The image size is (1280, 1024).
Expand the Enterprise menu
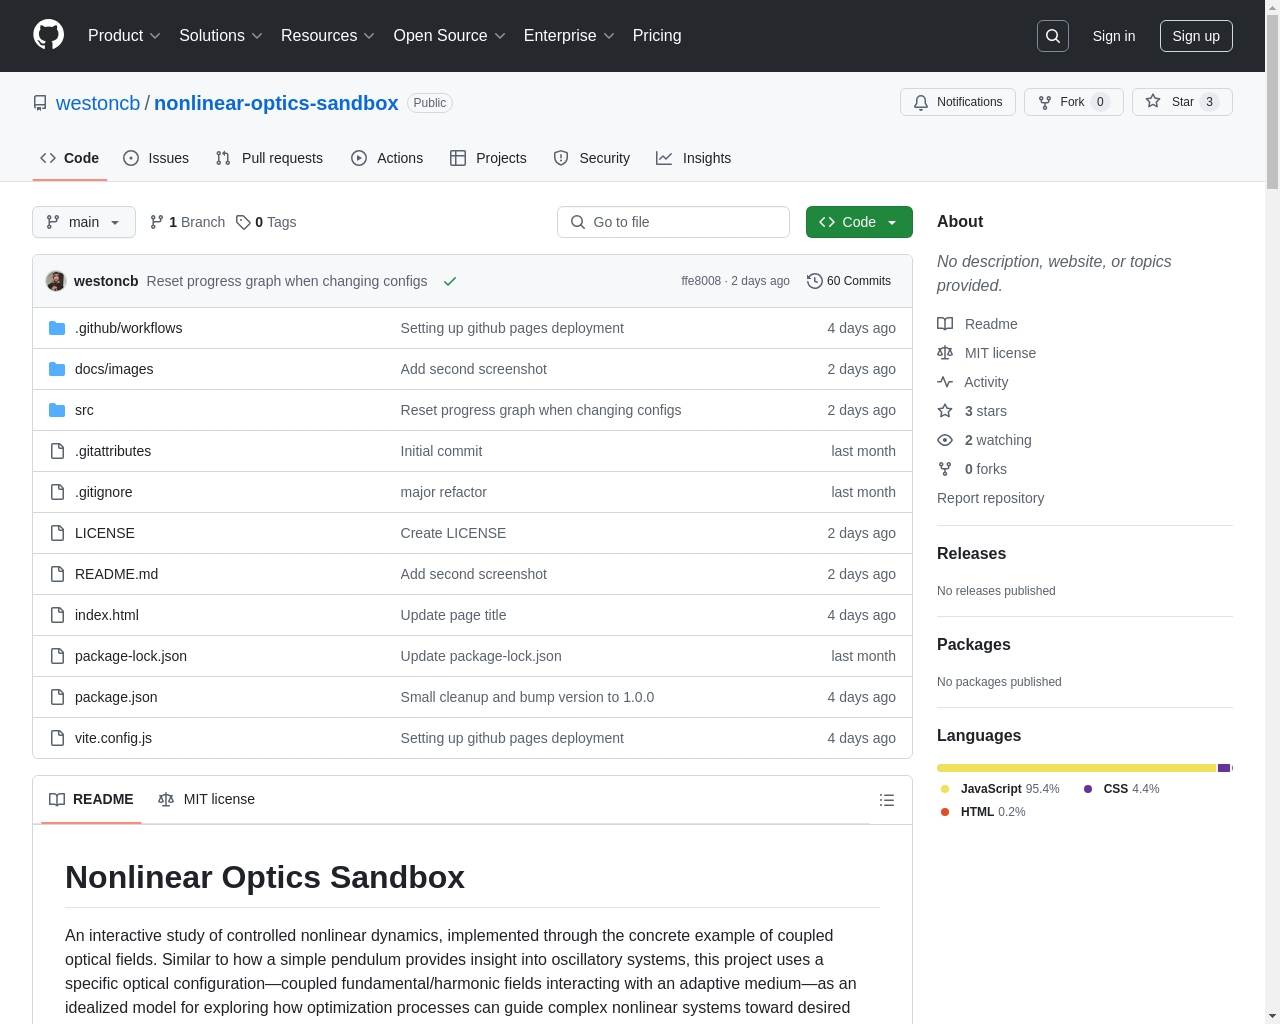pos(569,36)
